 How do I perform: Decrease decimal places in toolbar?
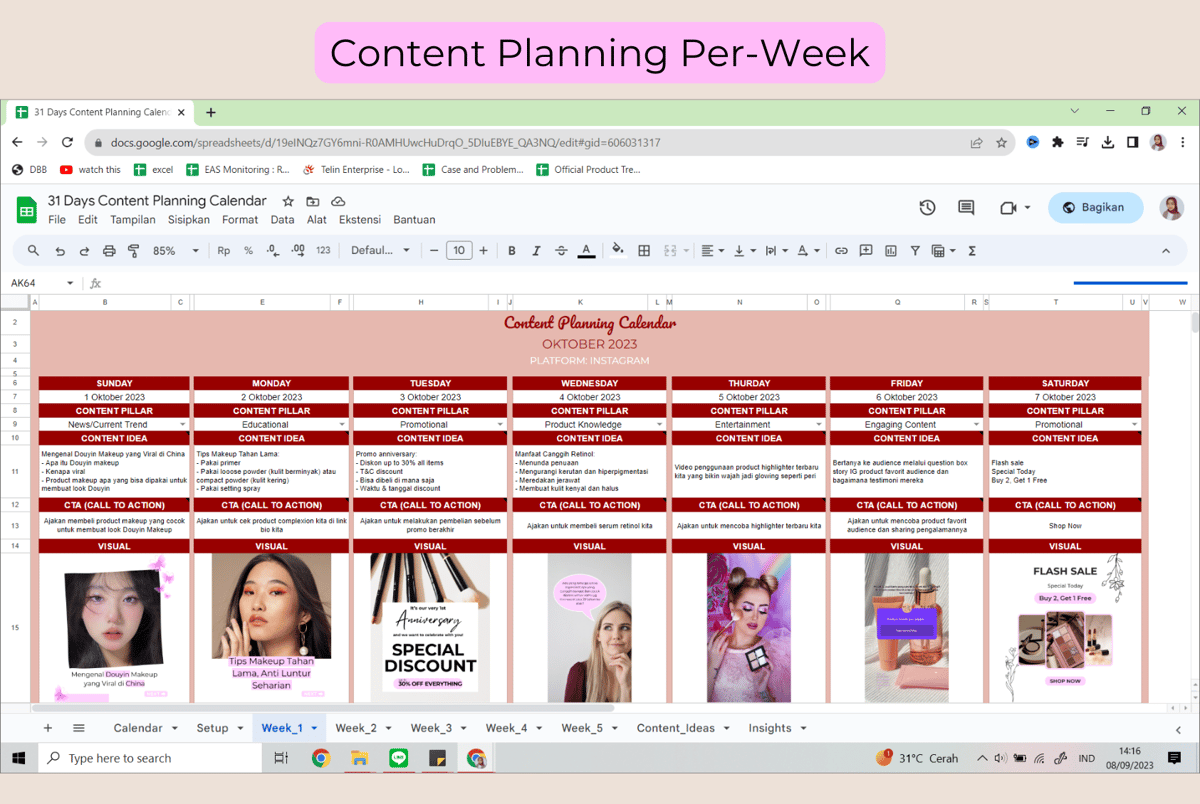273,251
